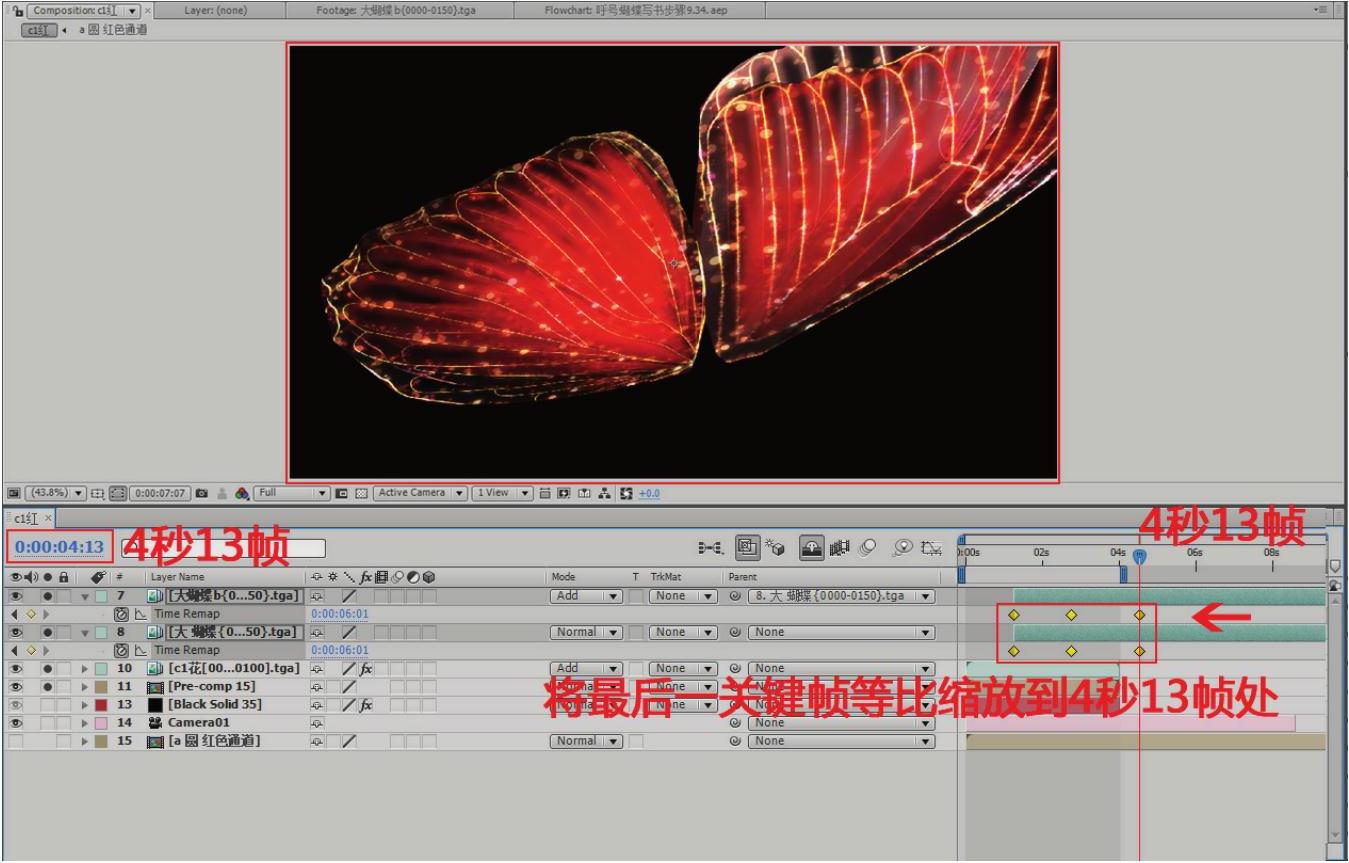Image resolution: width=1349 pixels, height=863 pixels.
Task: Switch to Layer (none) tab
Action: [216, 10]
